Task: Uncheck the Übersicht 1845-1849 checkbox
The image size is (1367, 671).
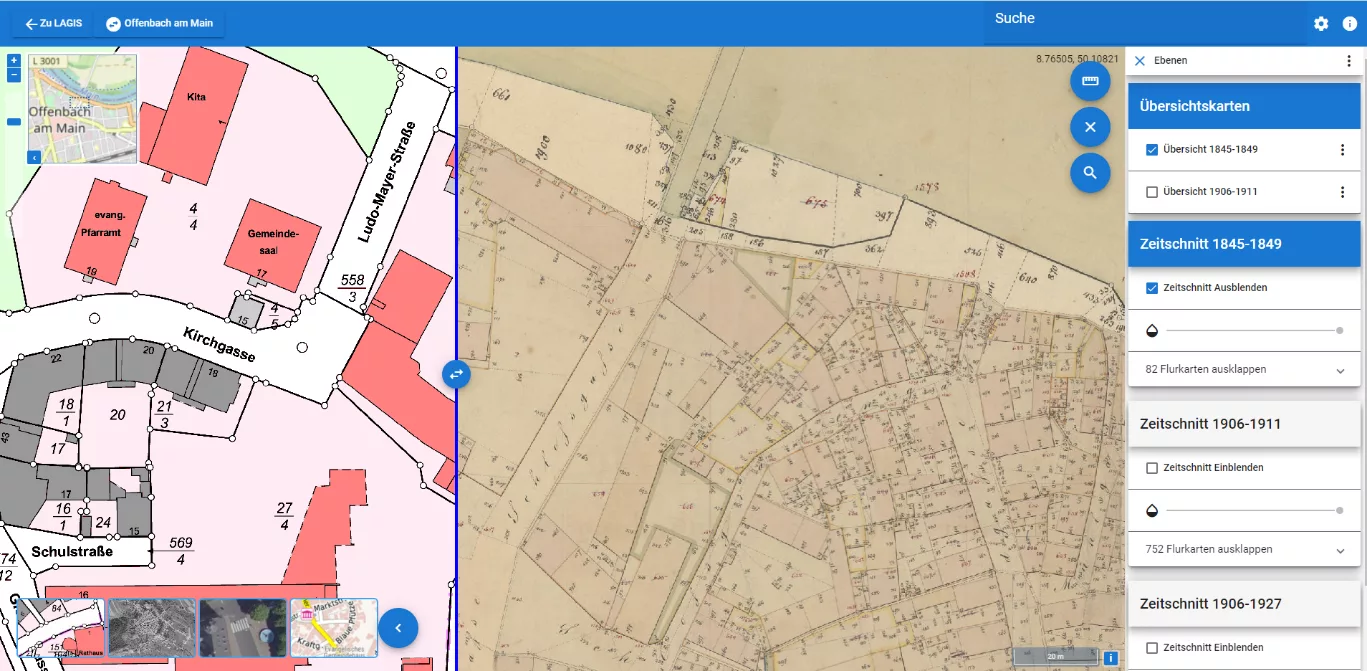Action: point(1152,150)
